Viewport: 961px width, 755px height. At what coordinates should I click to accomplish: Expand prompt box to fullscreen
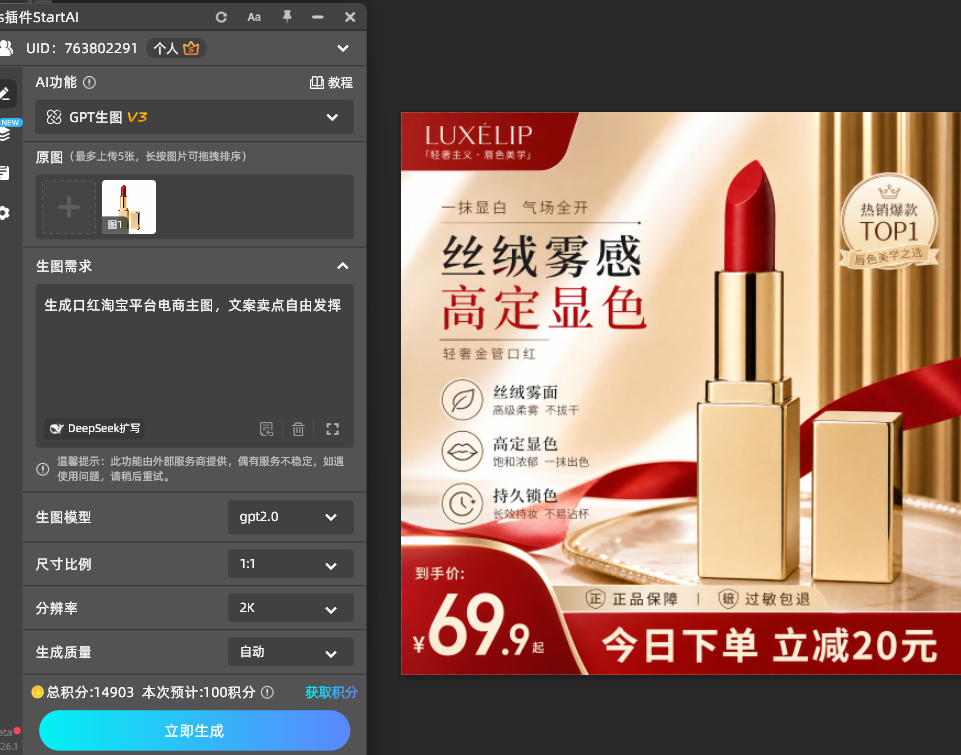click(x=333, y=429)
